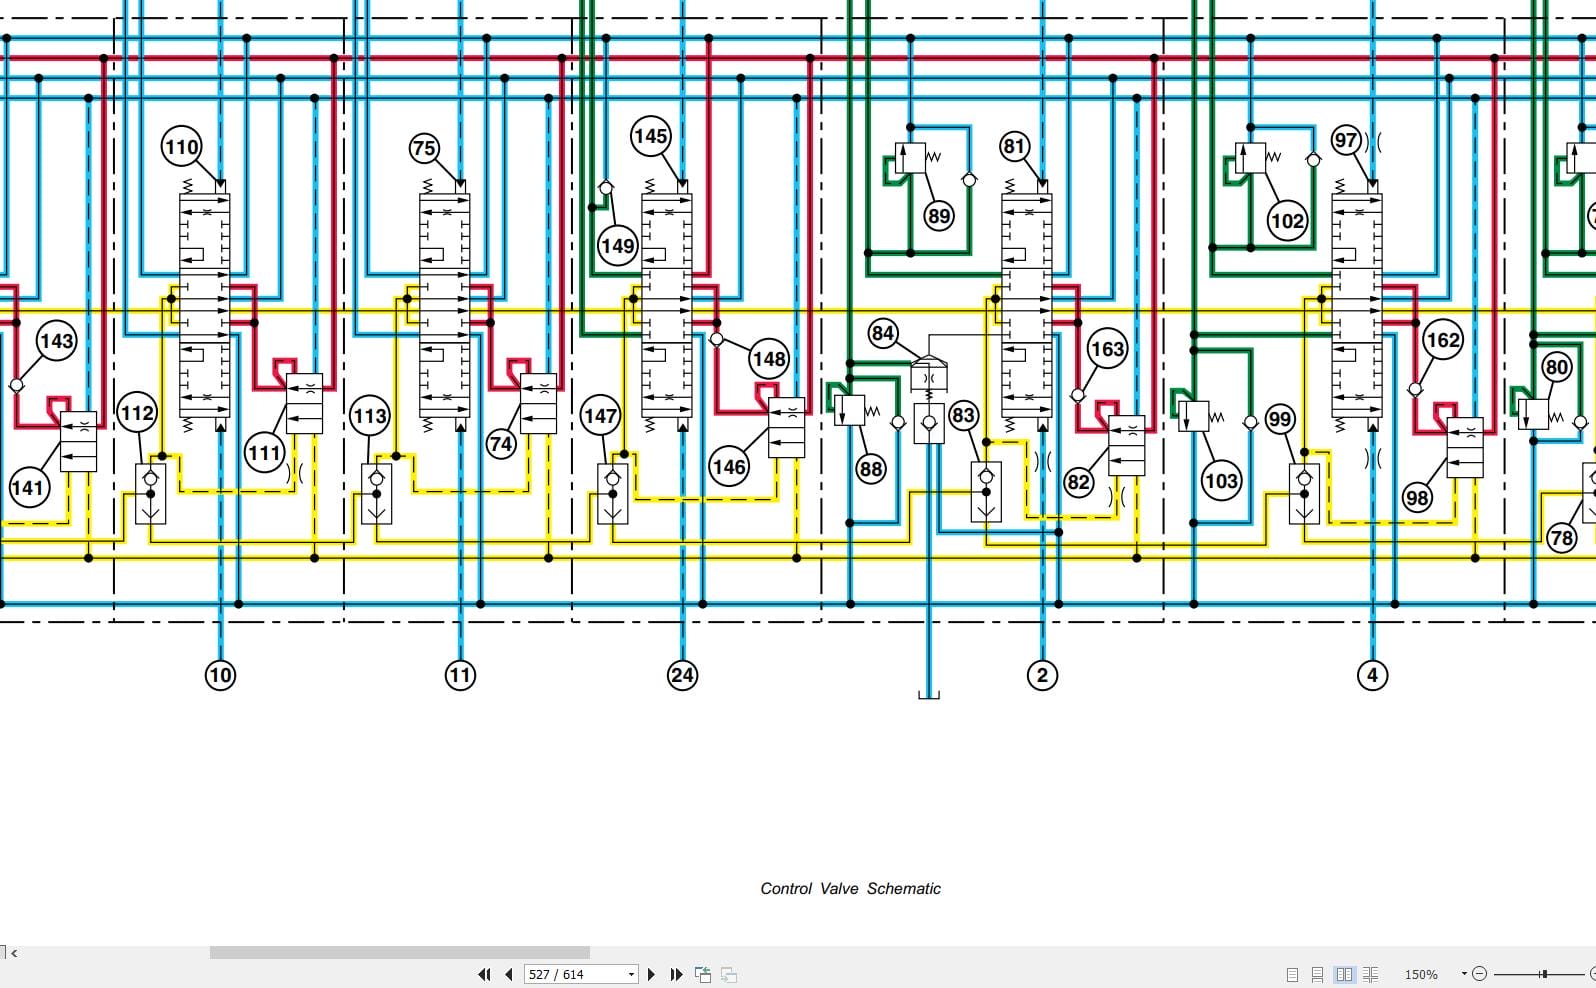The image size is (1596, 988).
Task: Click callout number 81
Action: pyautogui.click(x=1014, y=147)
